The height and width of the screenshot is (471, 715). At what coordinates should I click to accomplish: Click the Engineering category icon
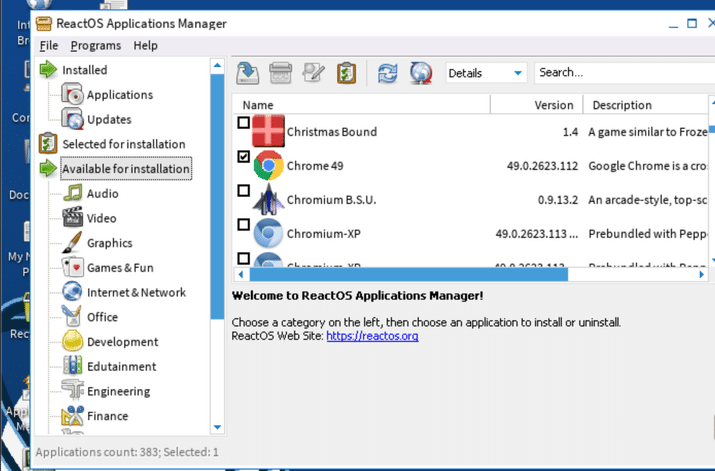[73, 390]
